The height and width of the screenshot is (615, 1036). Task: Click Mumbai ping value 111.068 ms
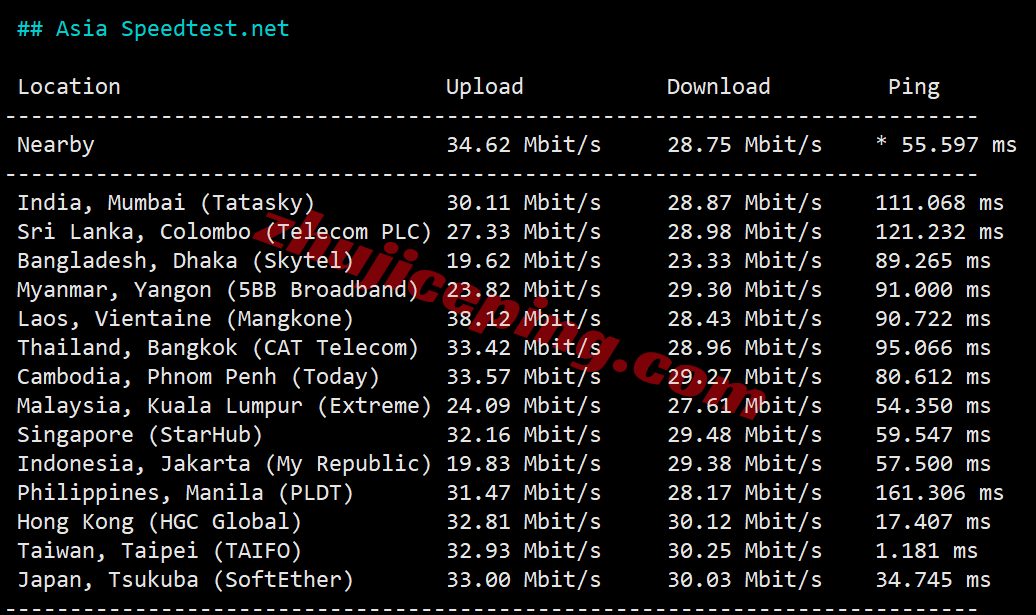tap(940, 203)
